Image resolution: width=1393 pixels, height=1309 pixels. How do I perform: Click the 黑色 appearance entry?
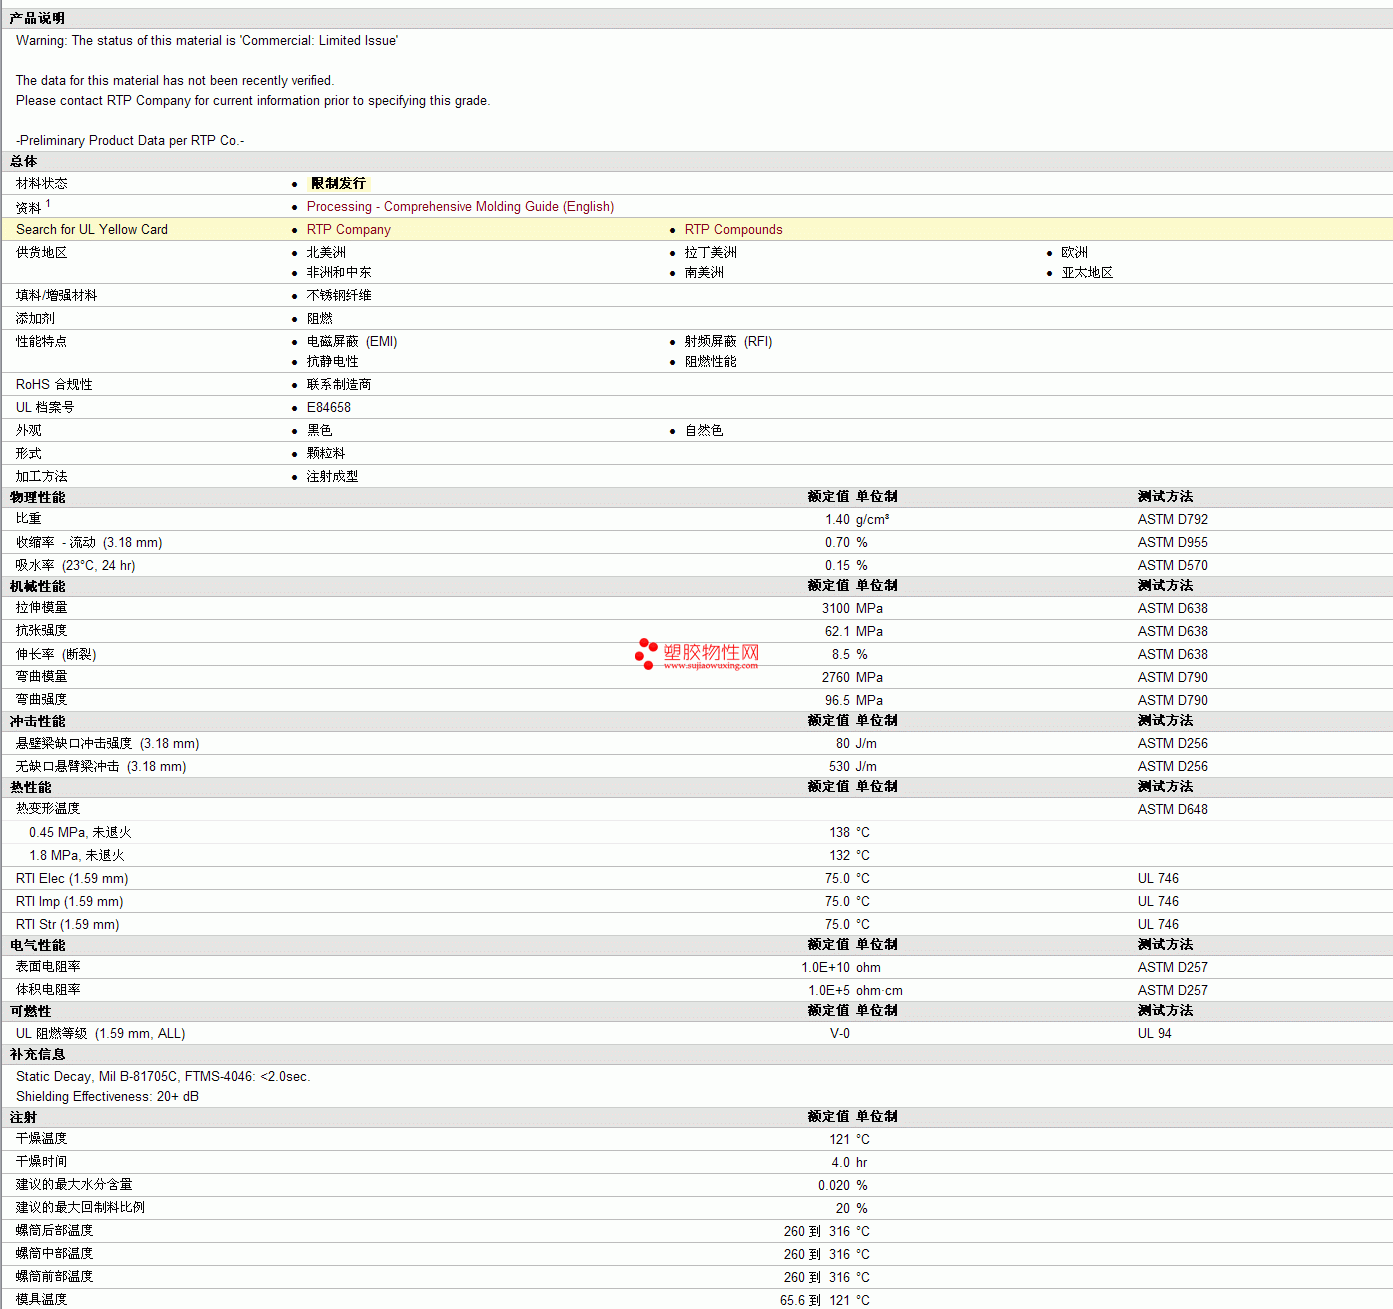(x=319, y=431)
